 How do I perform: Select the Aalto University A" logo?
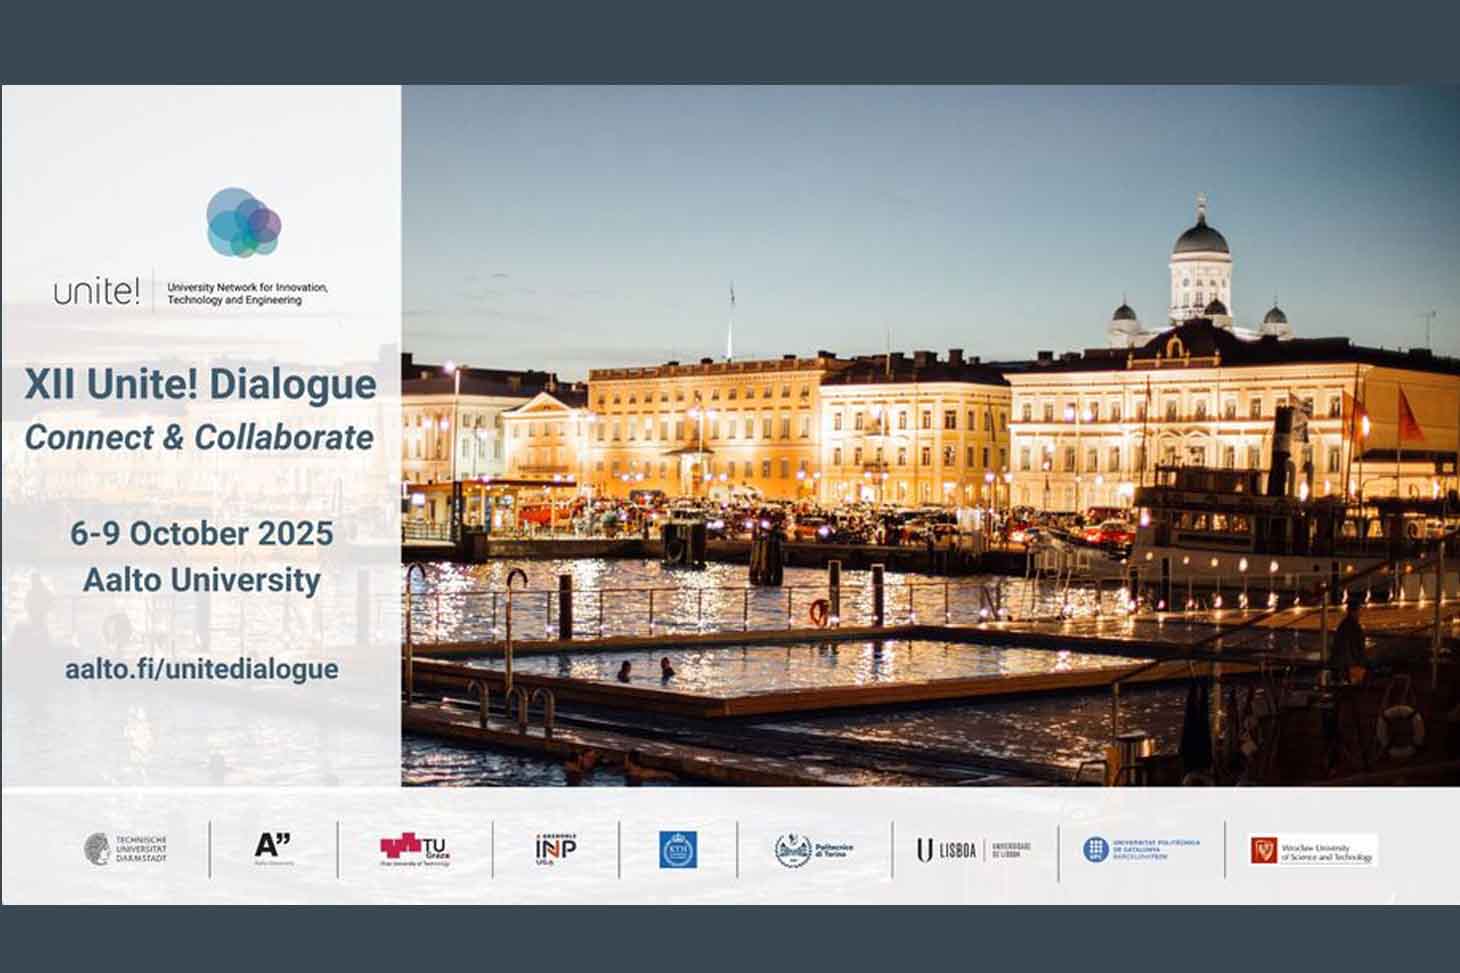click(273, 848)
